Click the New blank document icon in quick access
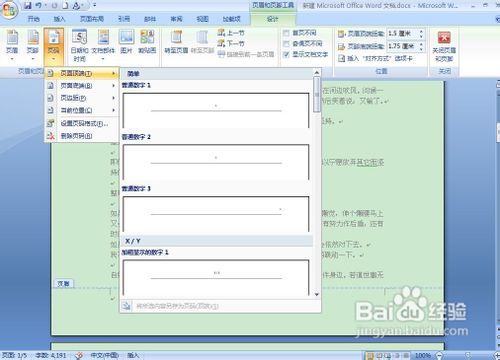 pos(66,5)
